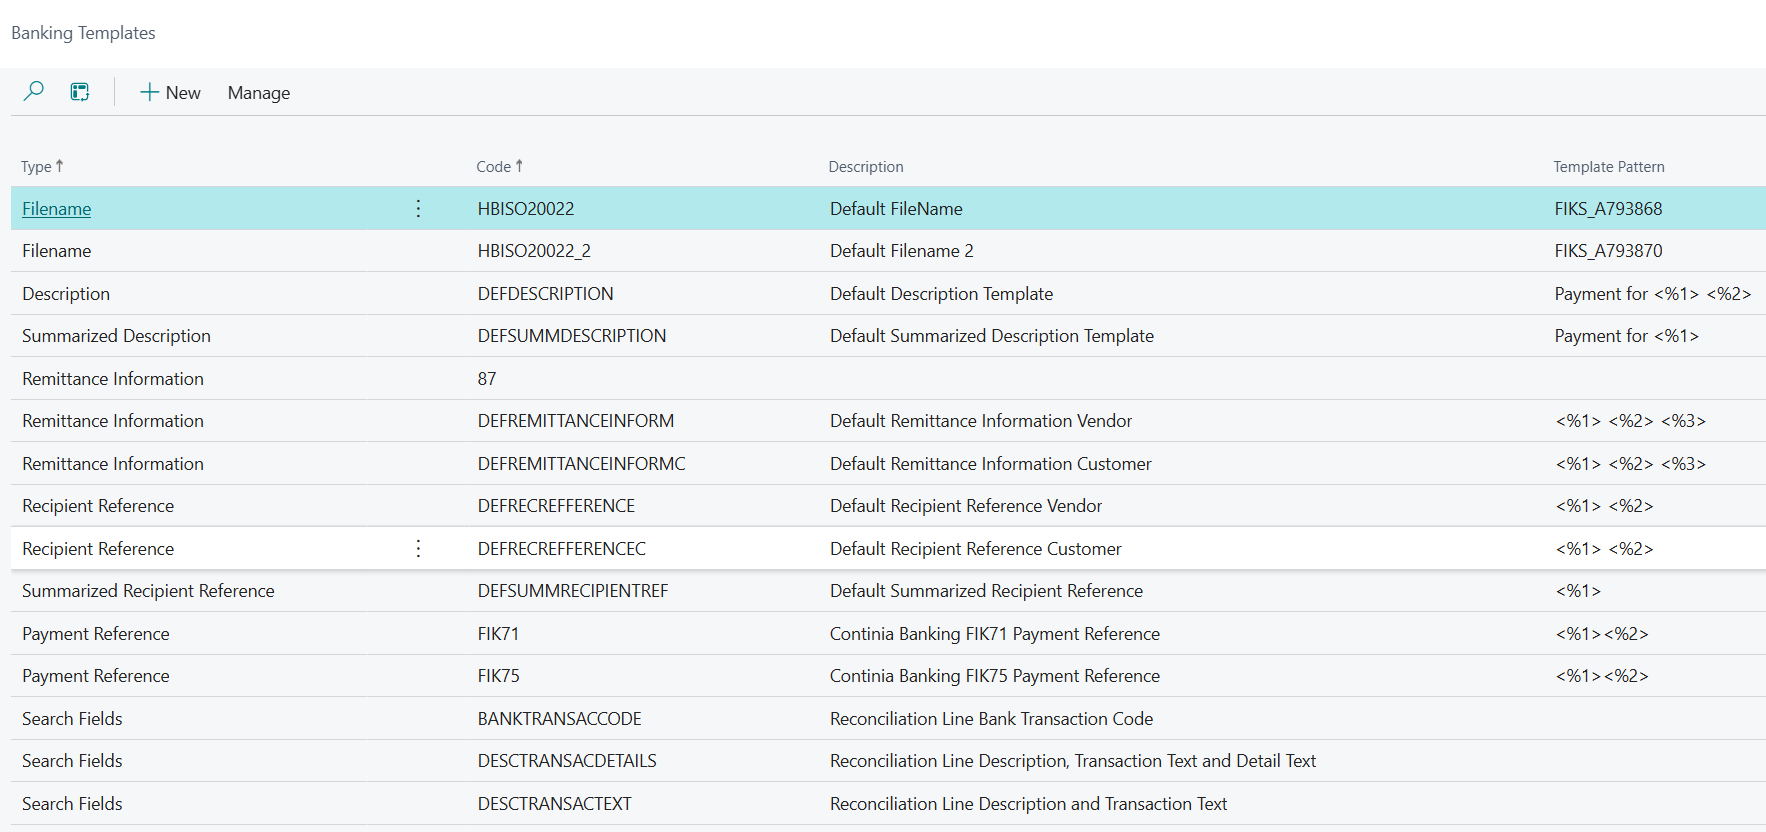Select the BANKTRANSACCODE search fields row
This screenshot has width=1766, height=832.
[559, 719]
